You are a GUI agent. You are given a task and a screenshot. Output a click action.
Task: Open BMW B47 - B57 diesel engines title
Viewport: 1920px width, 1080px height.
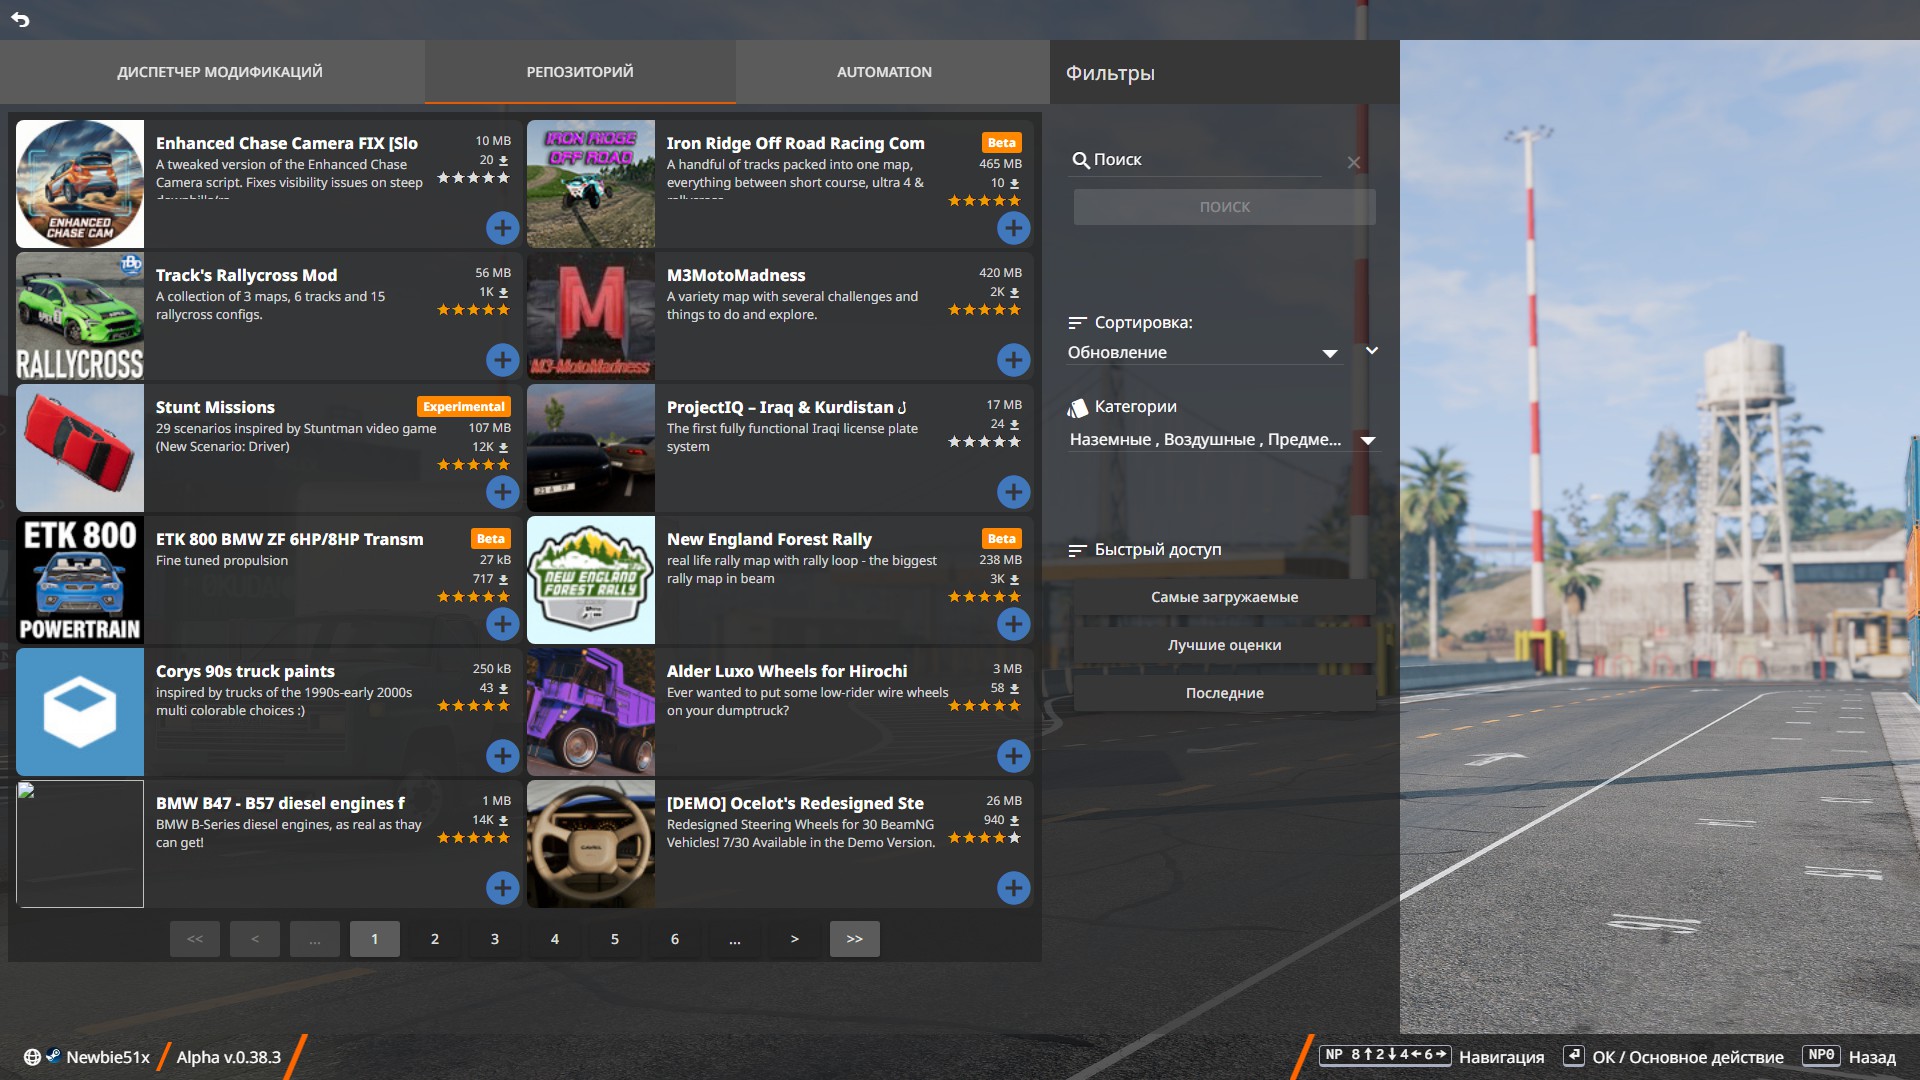[x=280, y=803]
